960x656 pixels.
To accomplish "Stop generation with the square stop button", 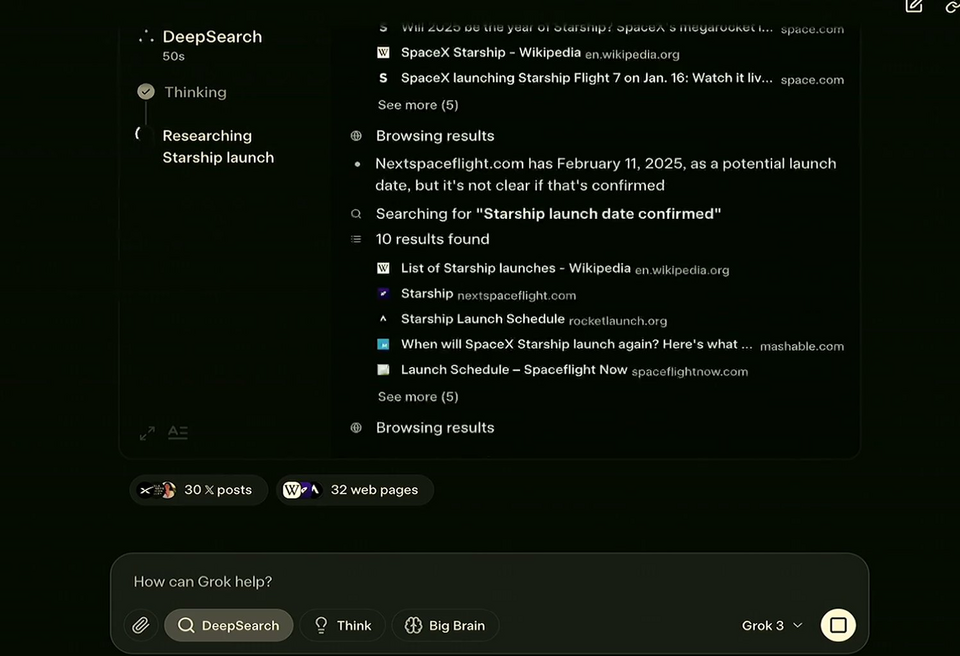I will [x=838, y=625].
